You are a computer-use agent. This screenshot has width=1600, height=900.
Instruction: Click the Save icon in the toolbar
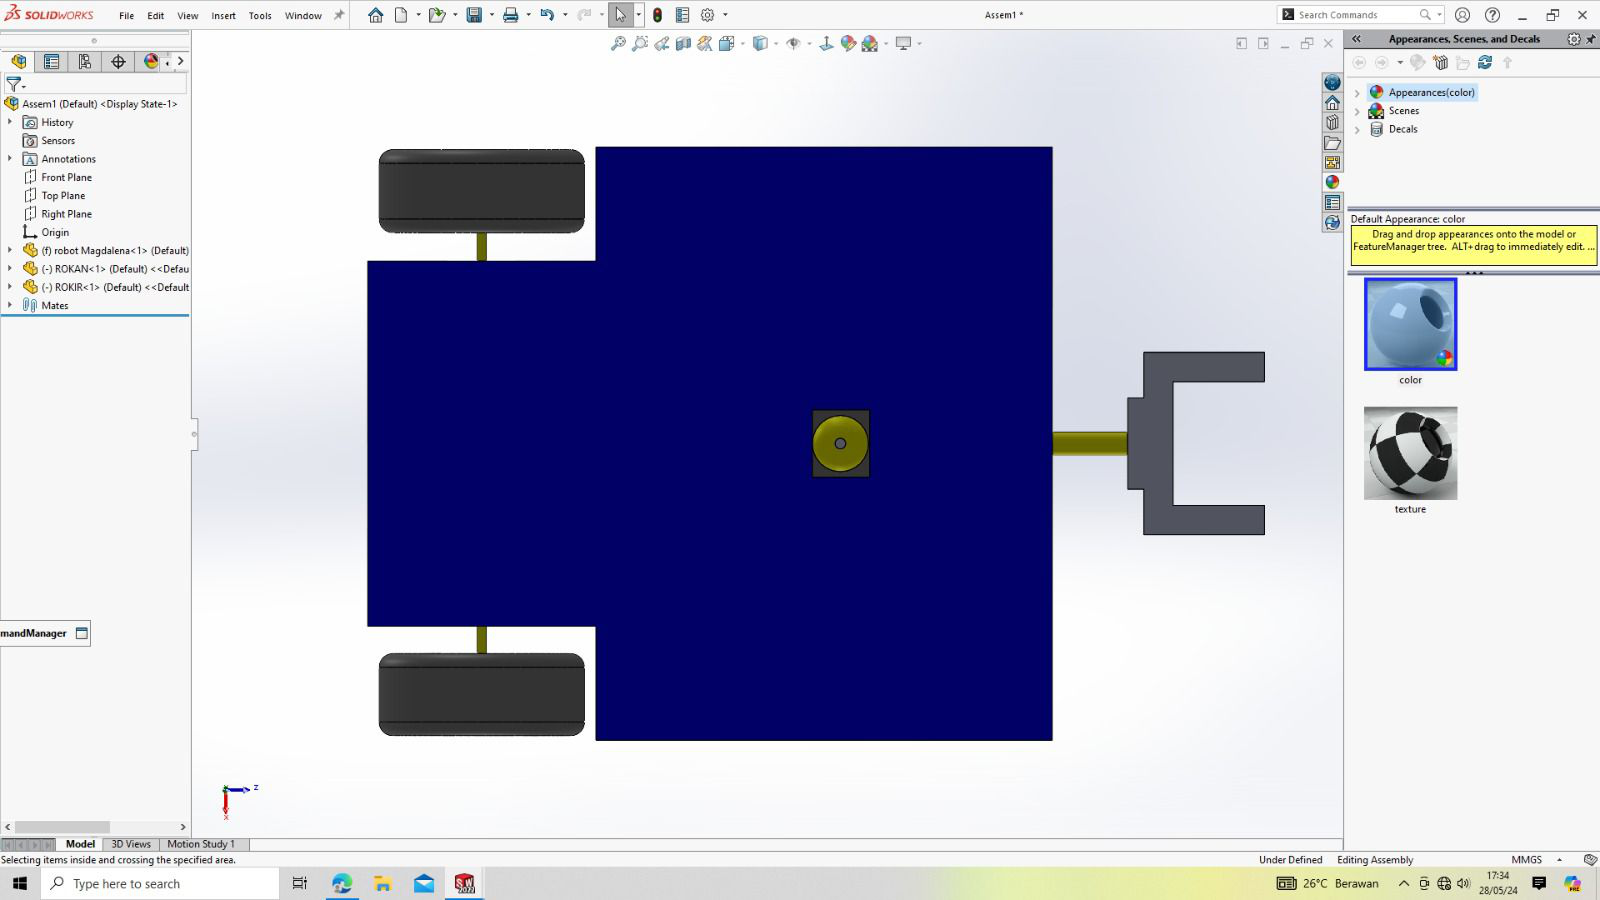pos(475,15)
